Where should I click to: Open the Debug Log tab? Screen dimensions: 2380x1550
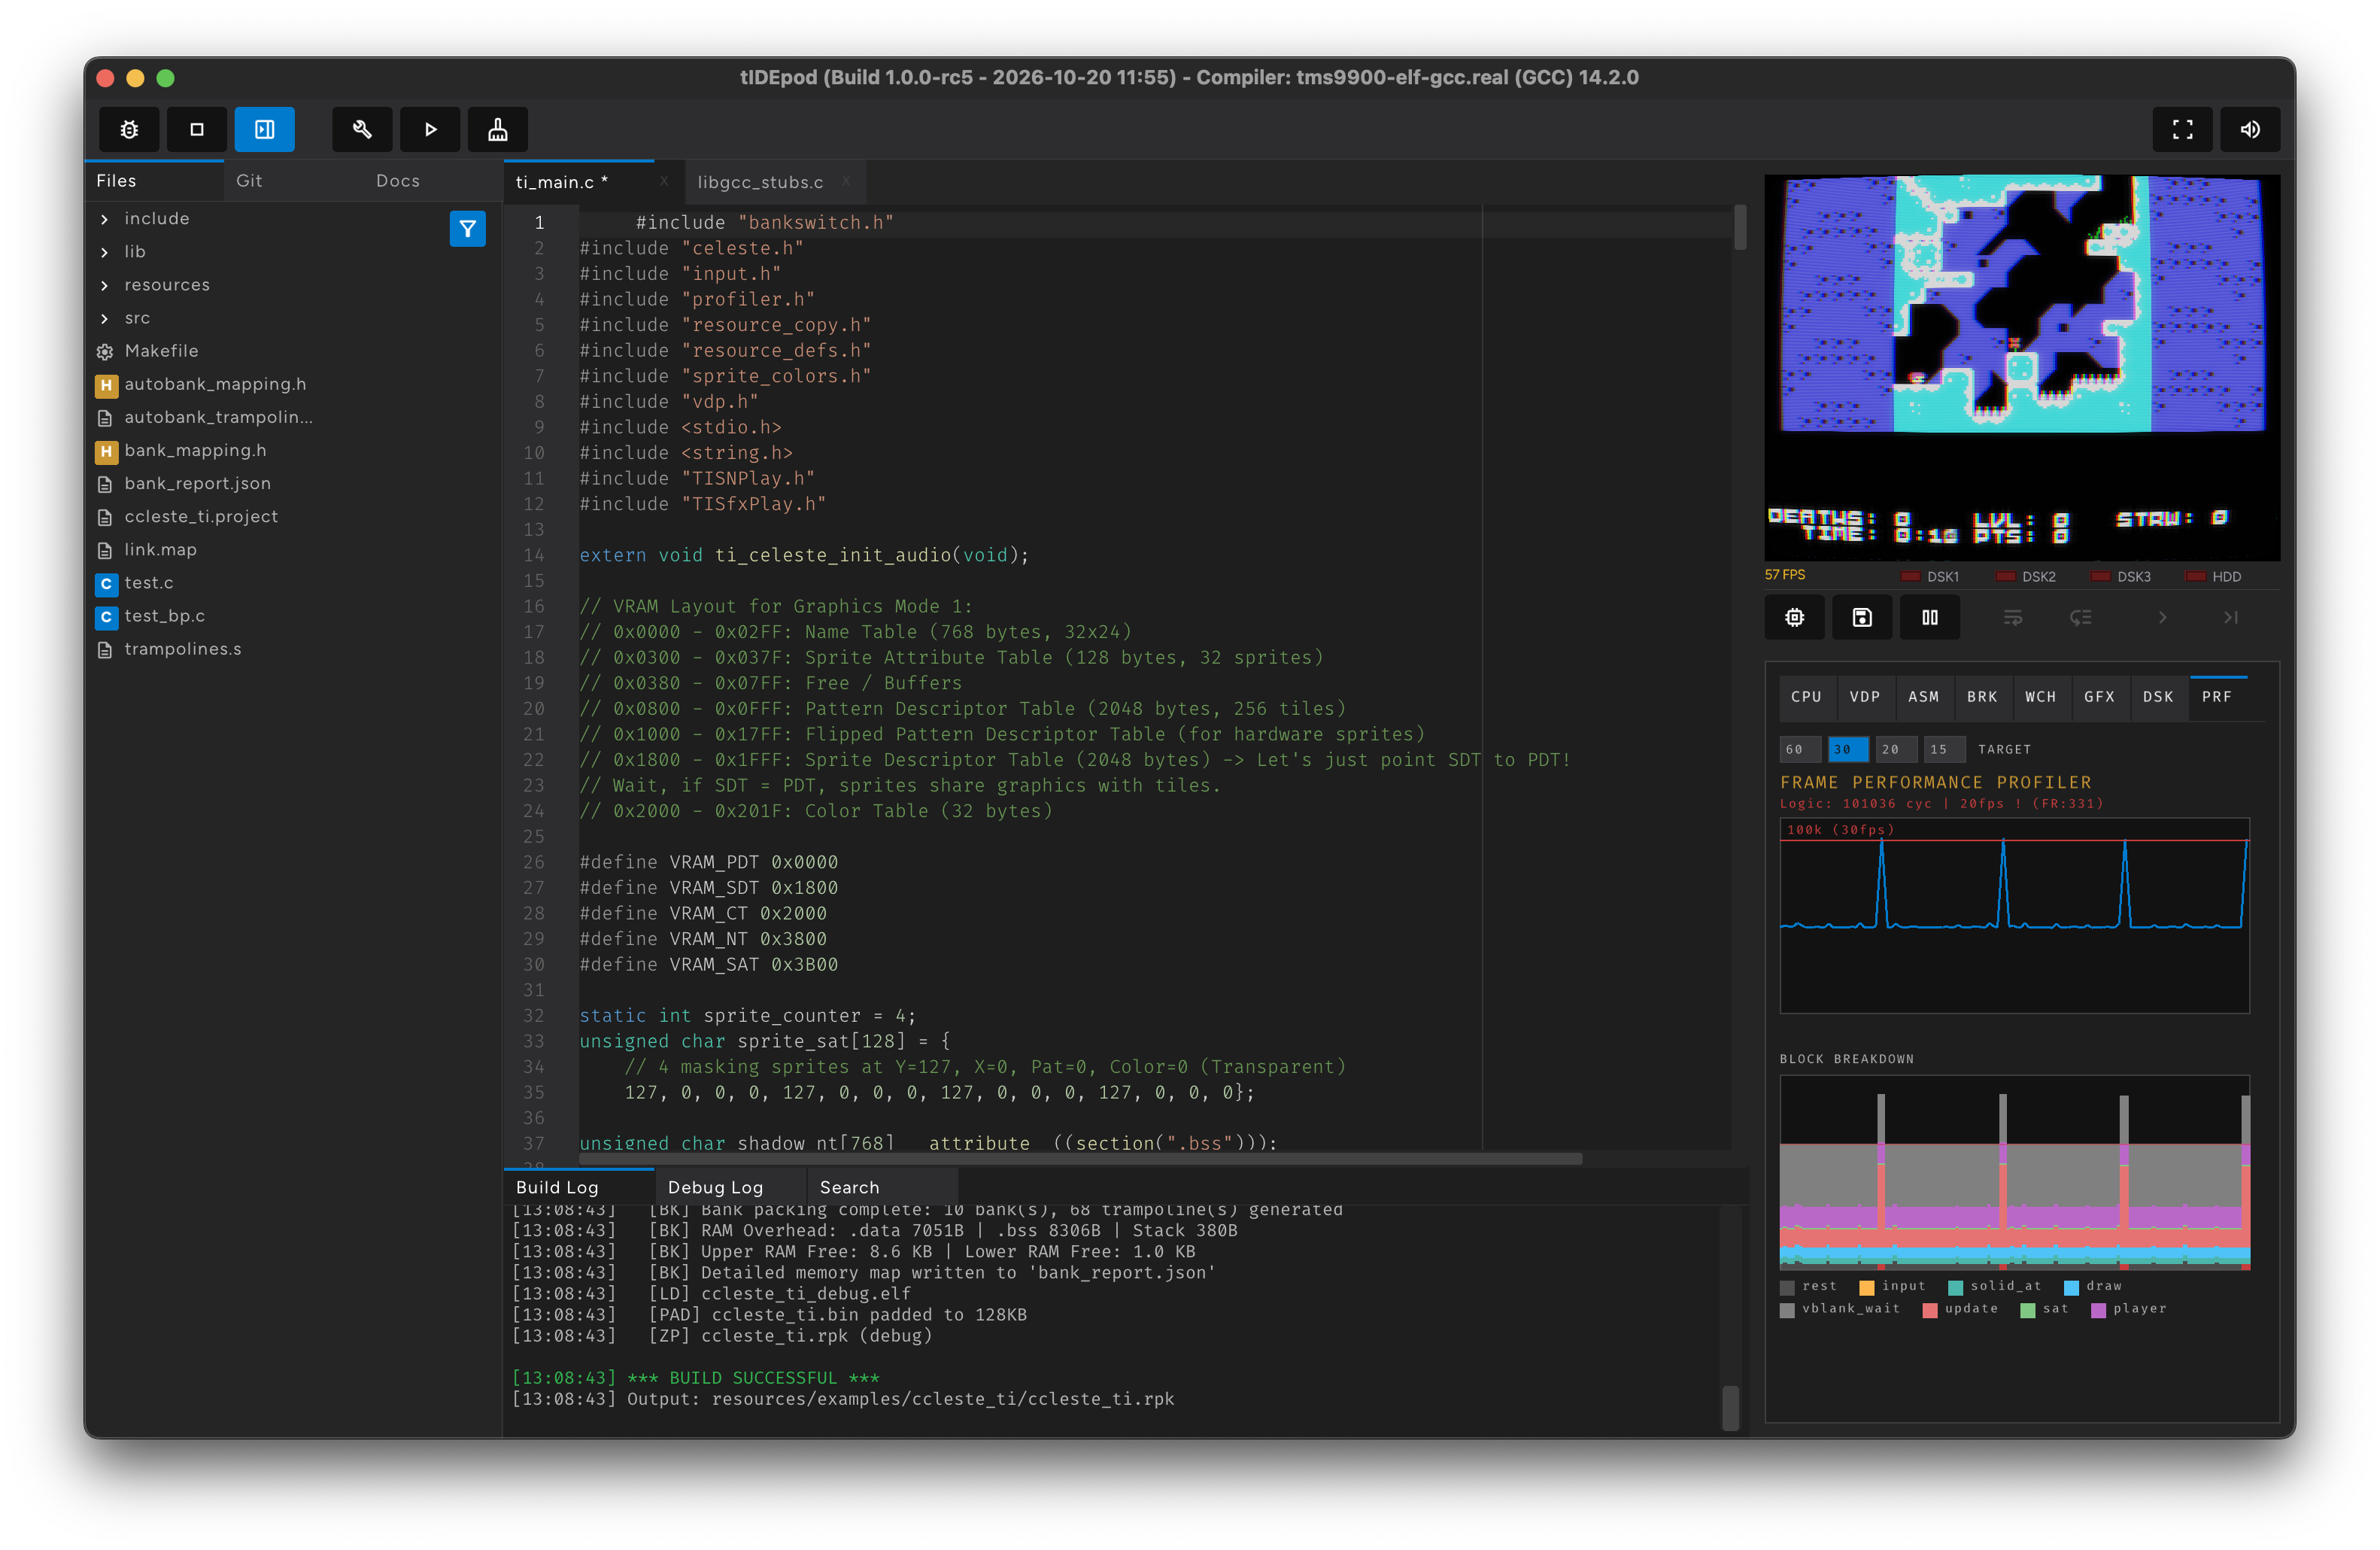(x=715, y=1187)
